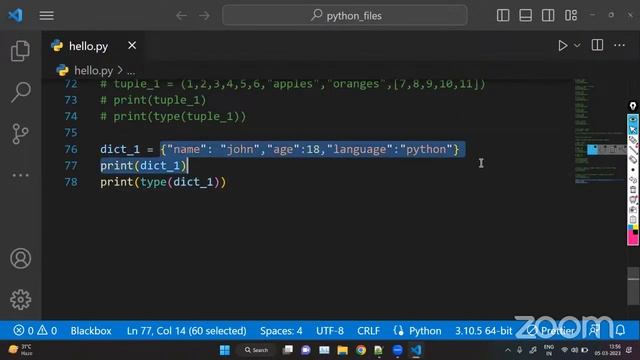Toggle ink visibility eye in annotation toolbar

tap(633, 120)
